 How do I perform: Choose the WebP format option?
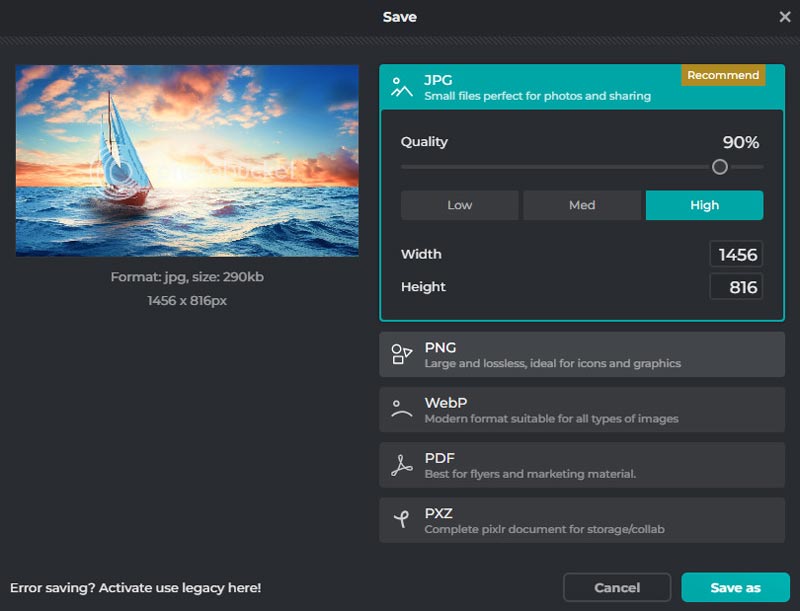click(x=582, y=410)
